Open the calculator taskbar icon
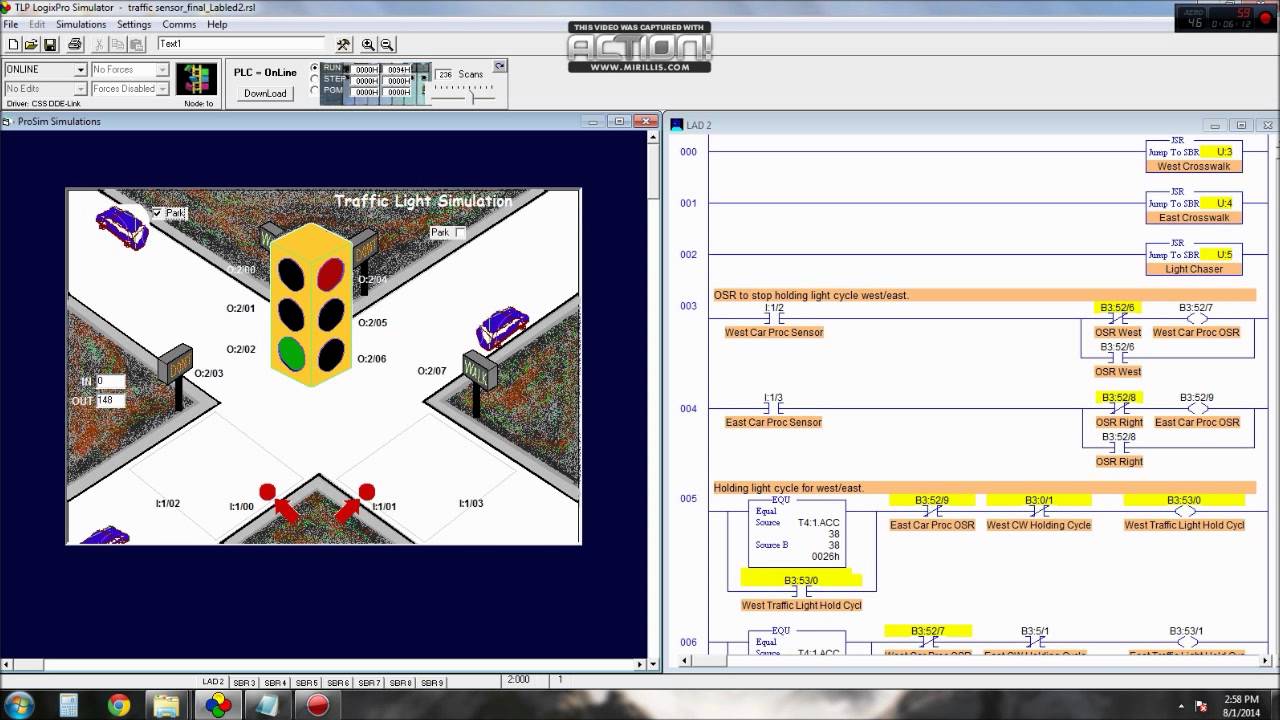The height and width of the screenshot is (720, 1280). tap(69, 705)
